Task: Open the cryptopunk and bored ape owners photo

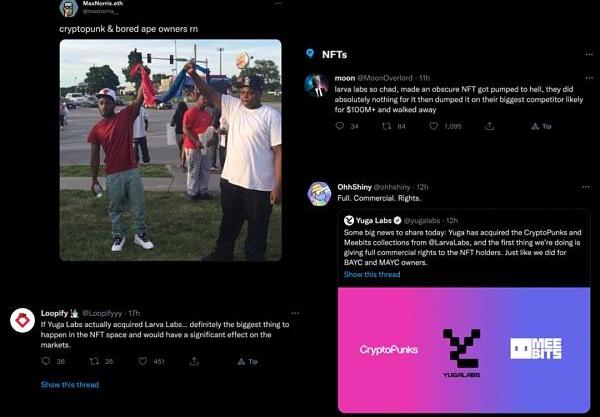Action: [x=171, y=150]
